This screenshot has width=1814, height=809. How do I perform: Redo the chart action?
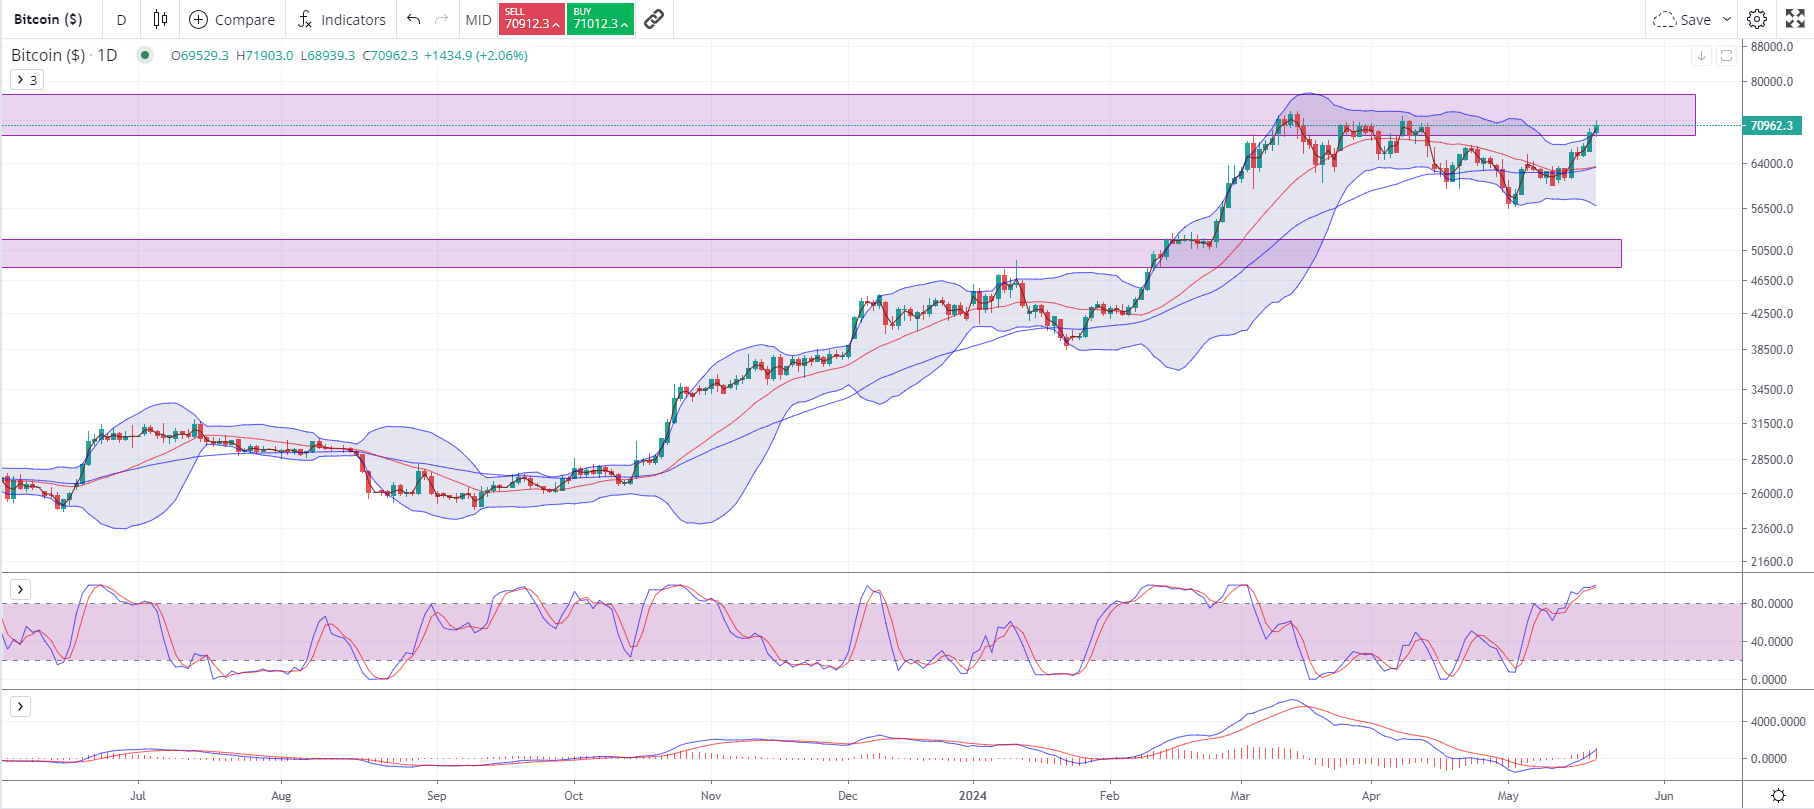coord(441,19)
